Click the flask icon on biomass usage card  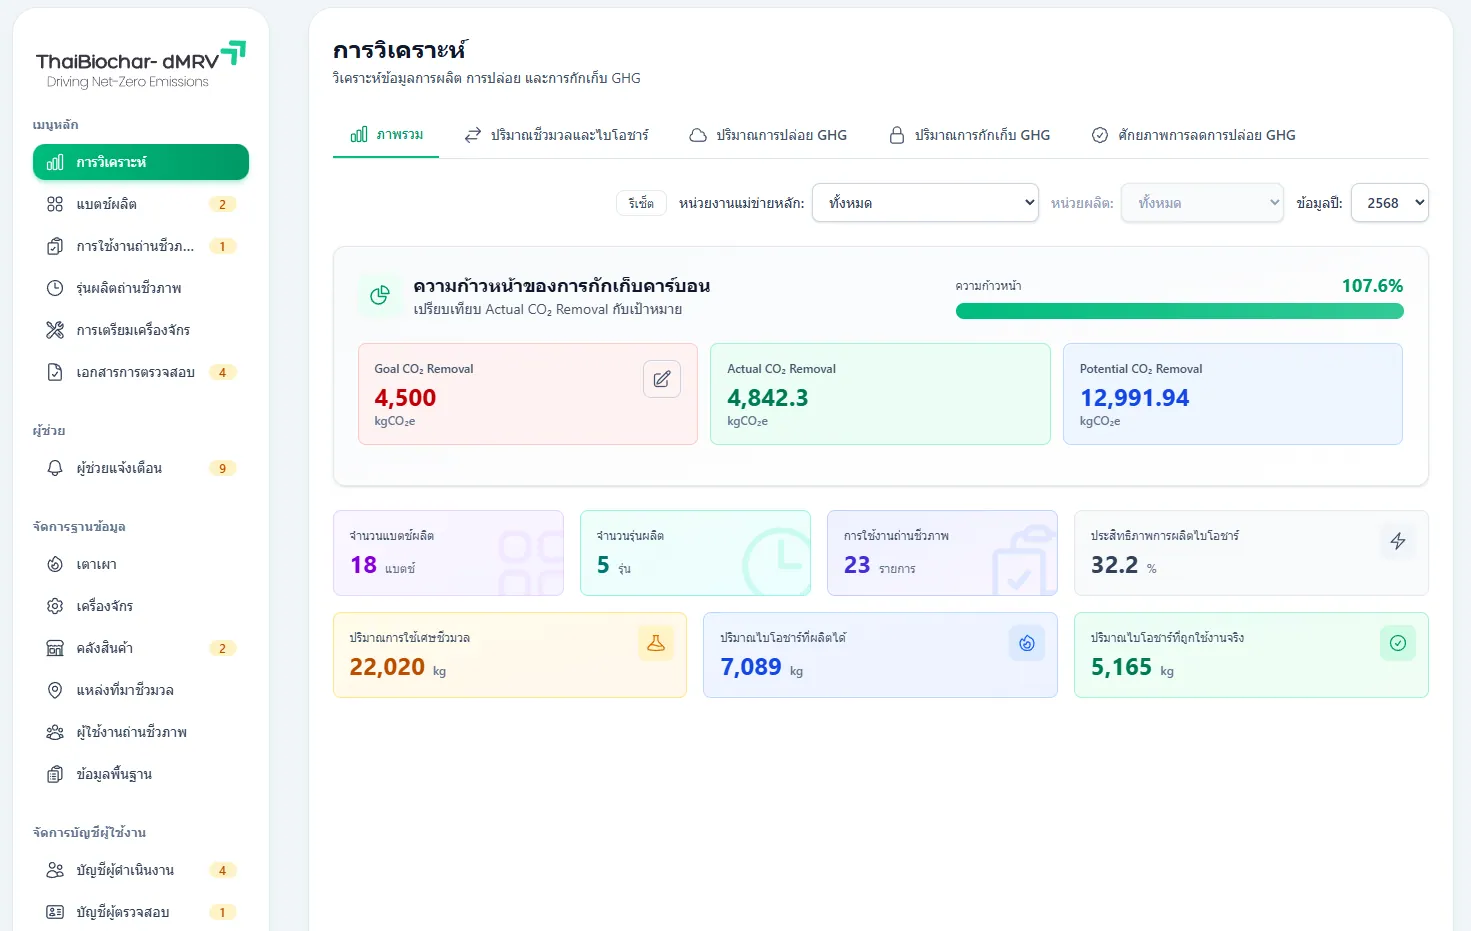[656, 643]
